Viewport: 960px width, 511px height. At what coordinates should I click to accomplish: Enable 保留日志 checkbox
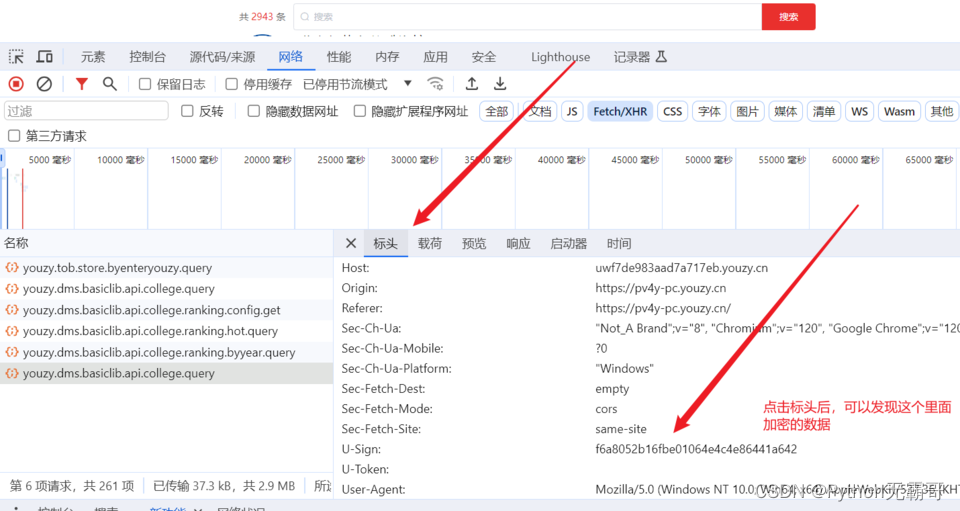pos(145,84)
